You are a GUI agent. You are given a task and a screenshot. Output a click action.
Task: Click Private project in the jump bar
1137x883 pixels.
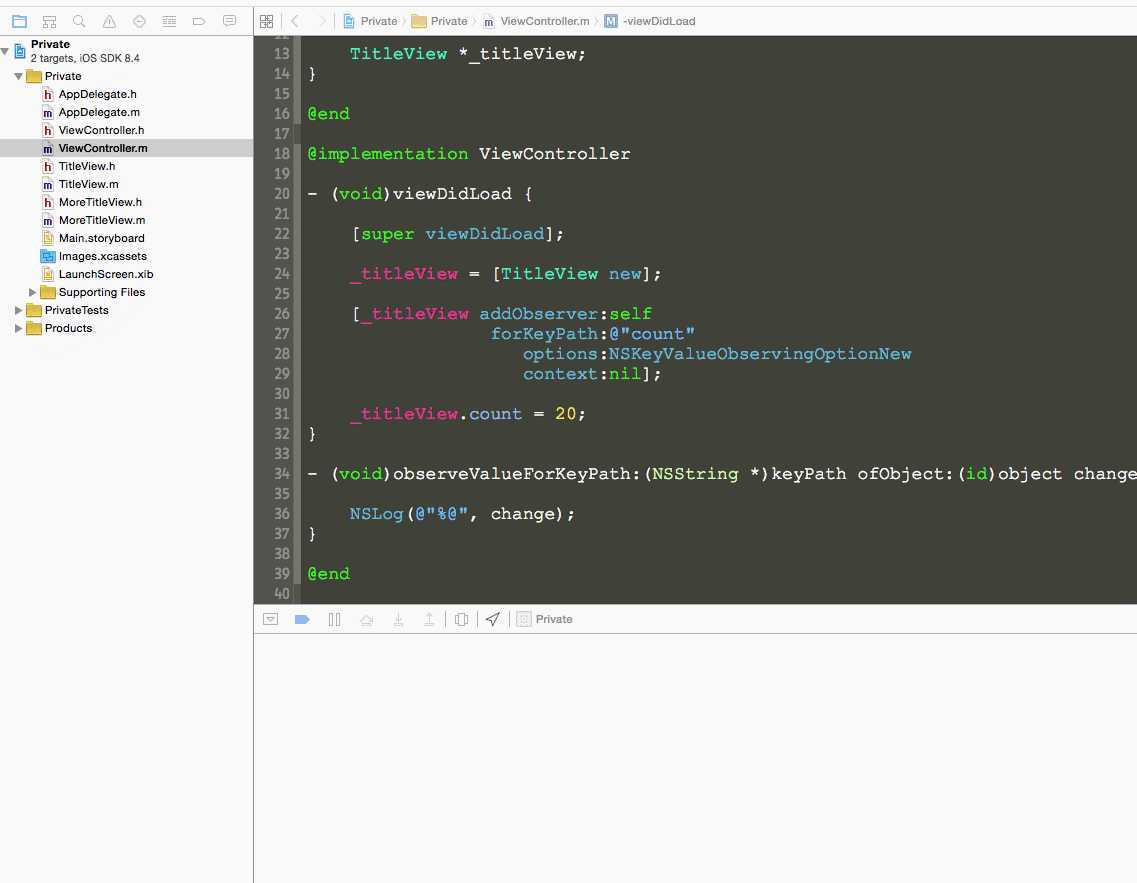[x=371, y=21]
